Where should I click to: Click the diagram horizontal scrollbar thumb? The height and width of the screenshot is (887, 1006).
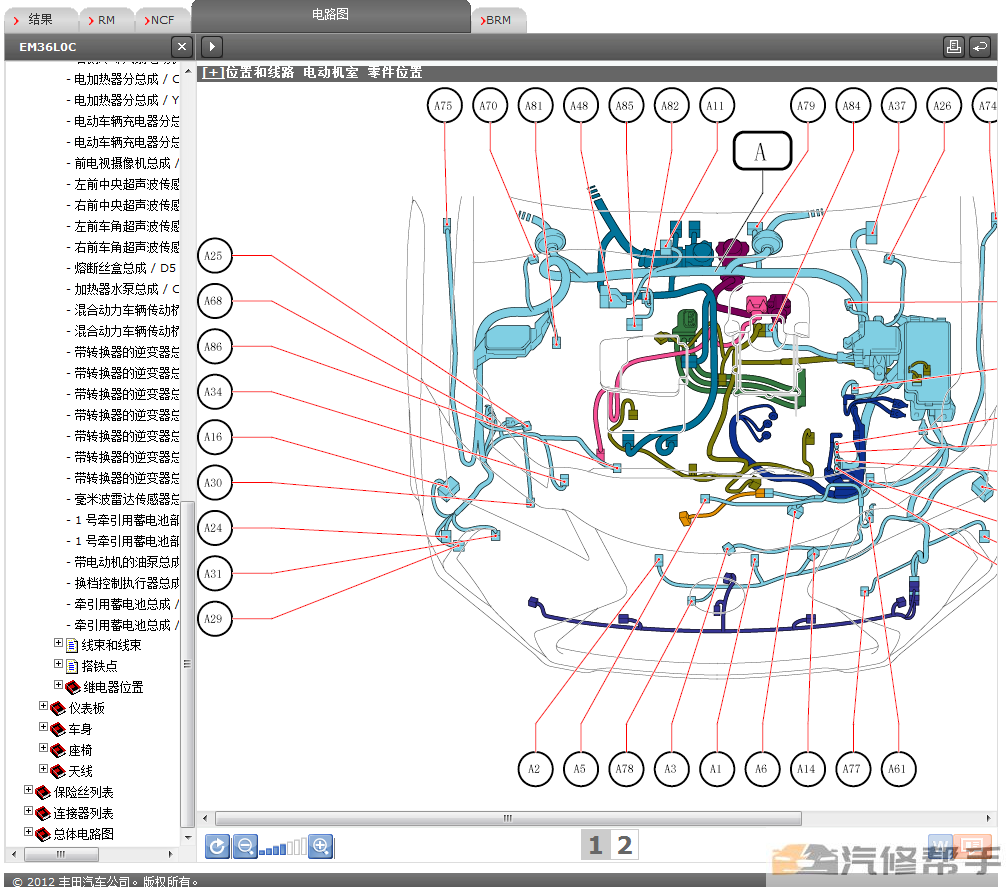click(x=508, y=818)
